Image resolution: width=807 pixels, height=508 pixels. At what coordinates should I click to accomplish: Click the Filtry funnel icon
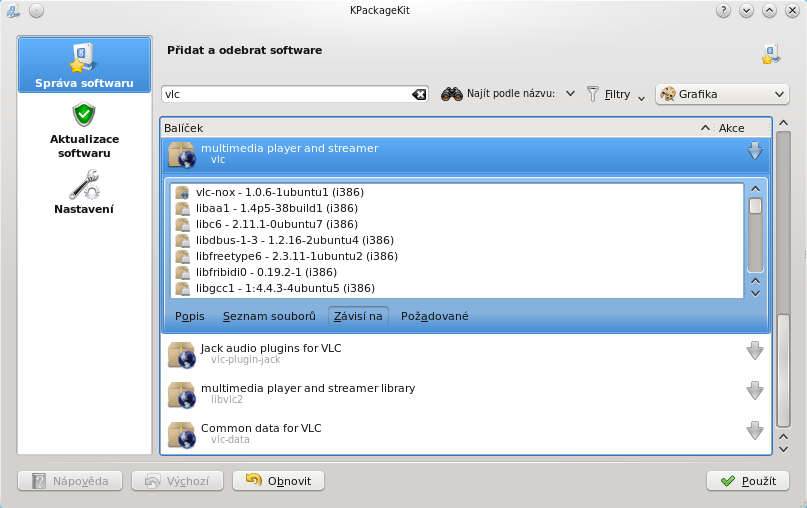click(x=593, y=94)
